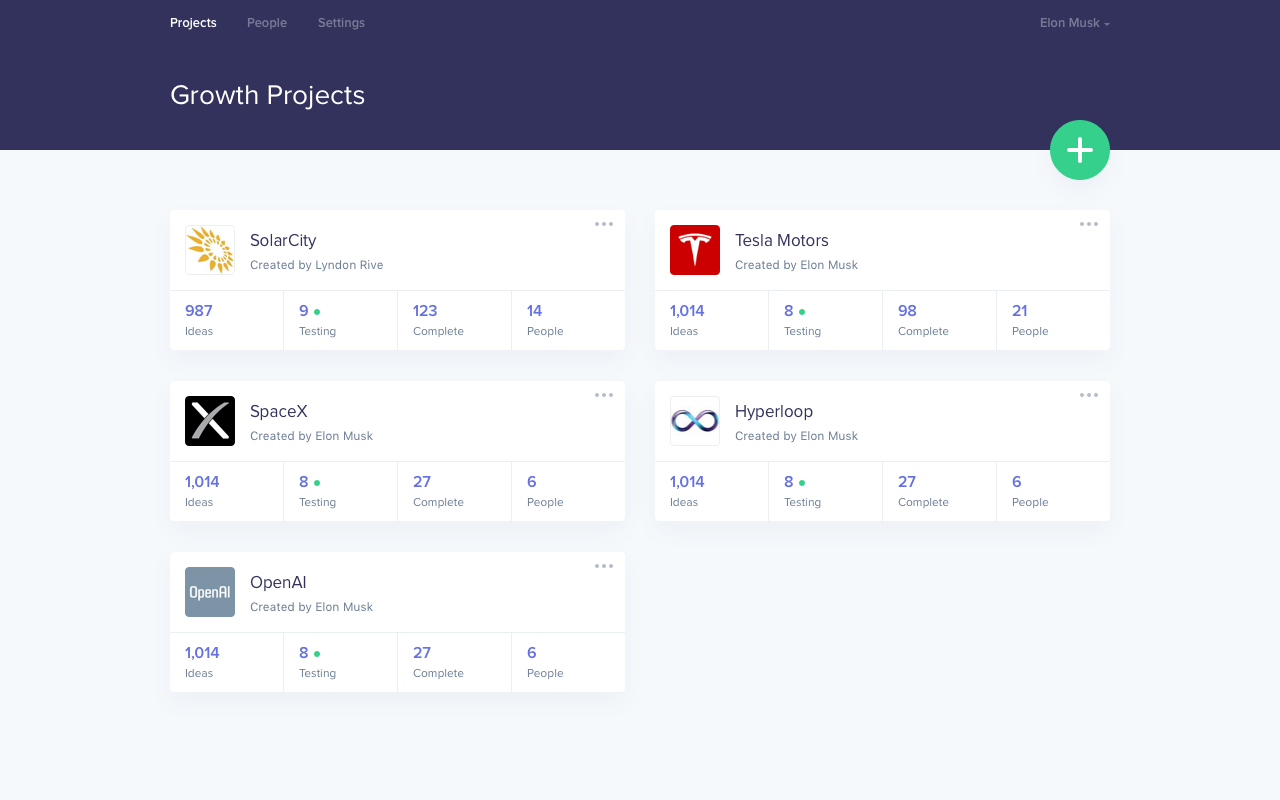Screen dimensions: 1280x800
Task: View Tesla Motors' 8 Testing items
Action: (825, 320)
